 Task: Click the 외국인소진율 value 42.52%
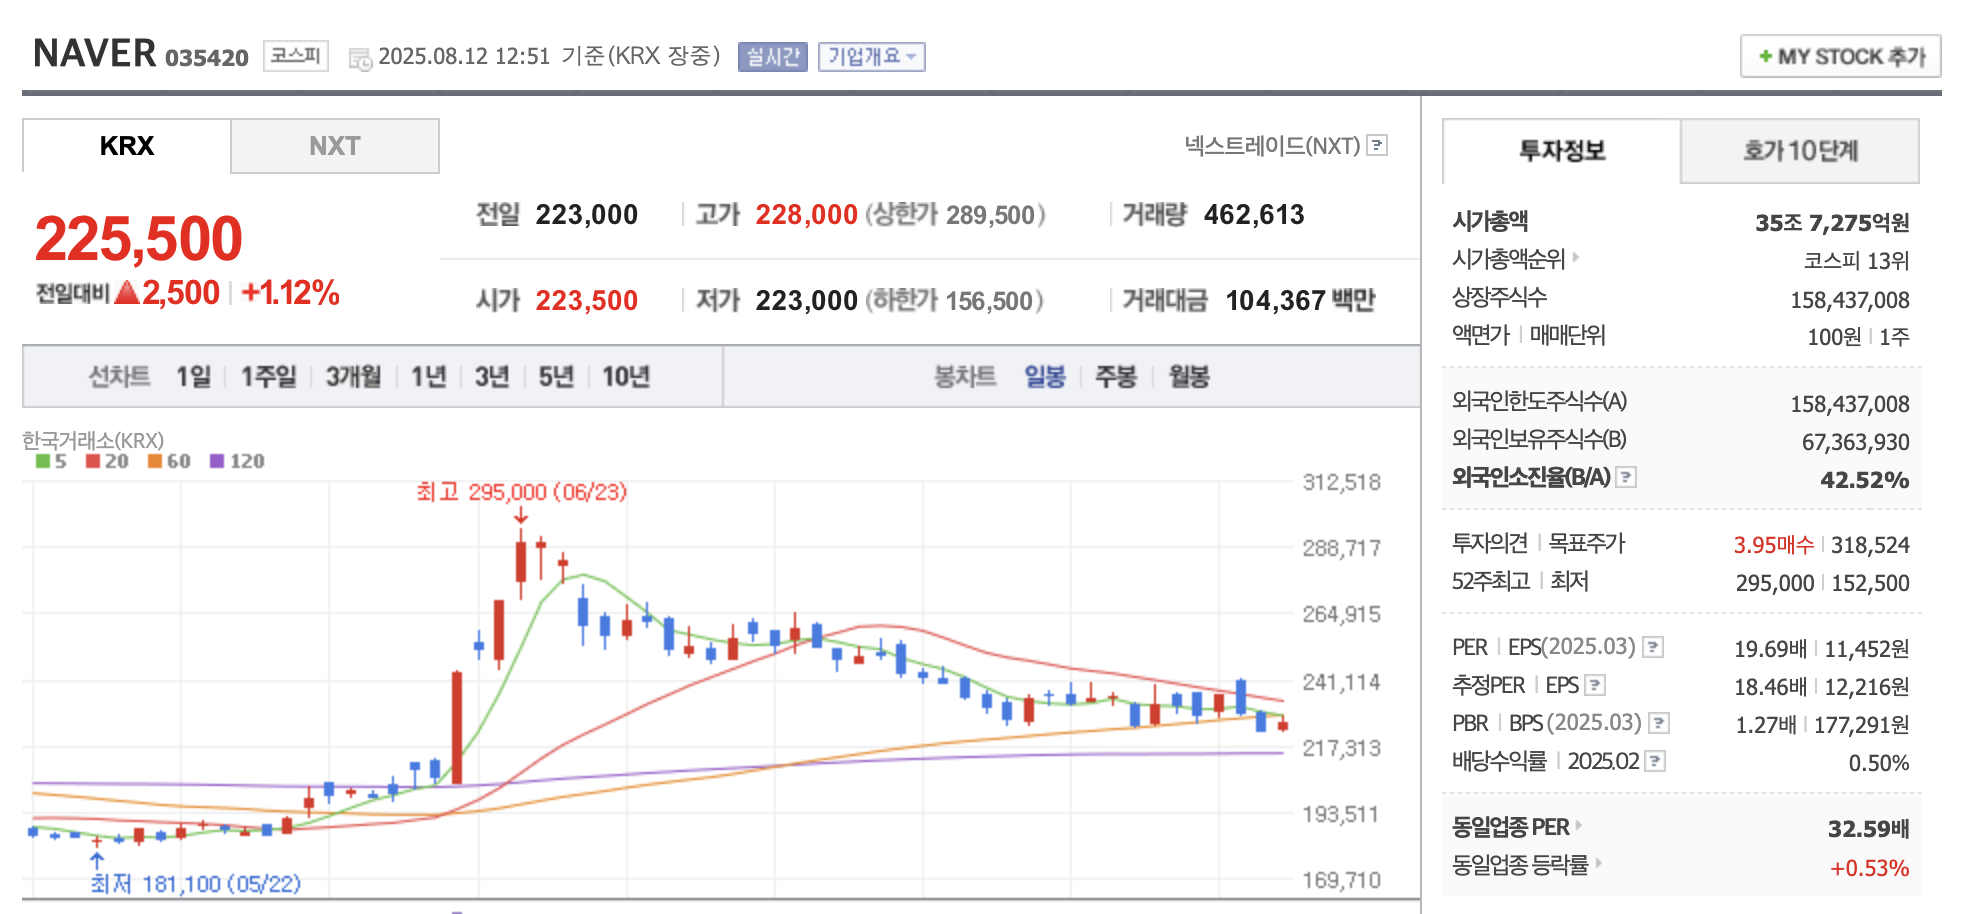[x=1865, y=480]
